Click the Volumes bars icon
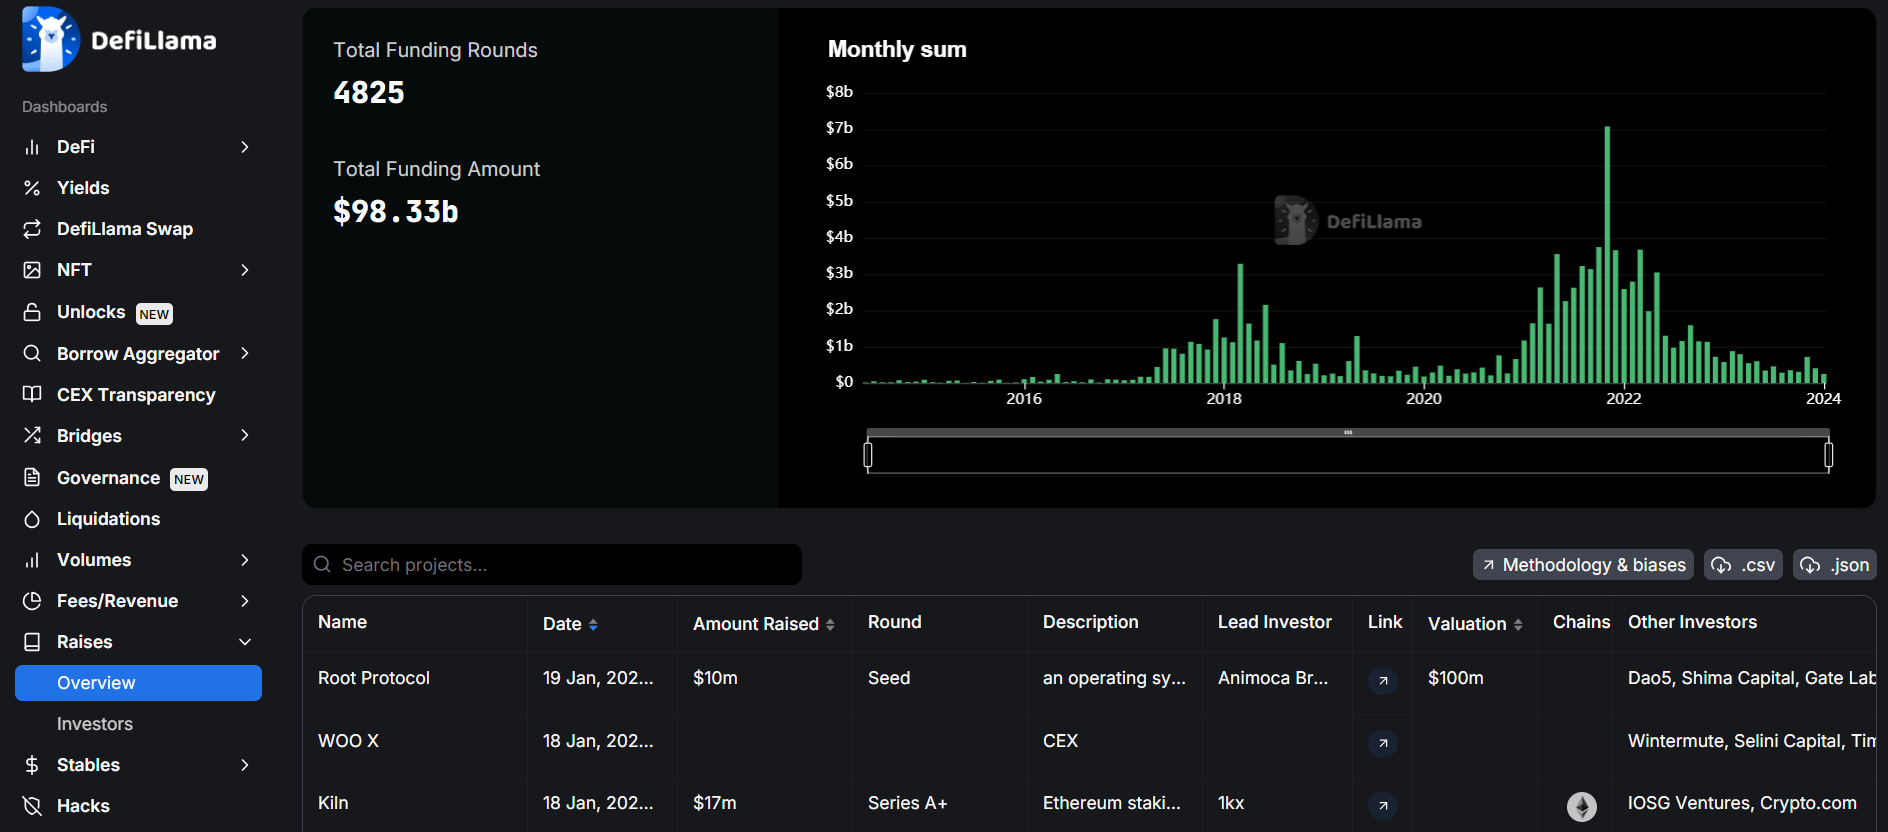 pyautogui.click(x=32, y=560)
